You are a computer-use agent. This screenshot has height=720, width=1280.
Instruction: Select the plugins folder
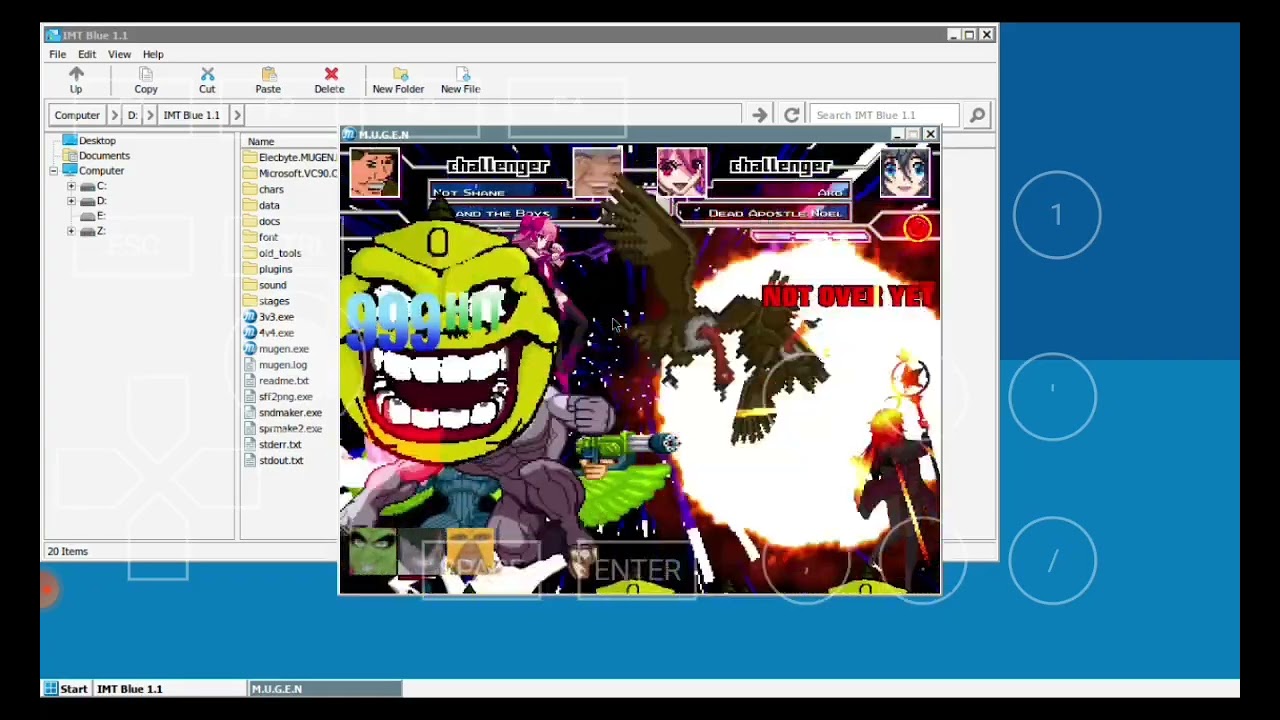269,269
